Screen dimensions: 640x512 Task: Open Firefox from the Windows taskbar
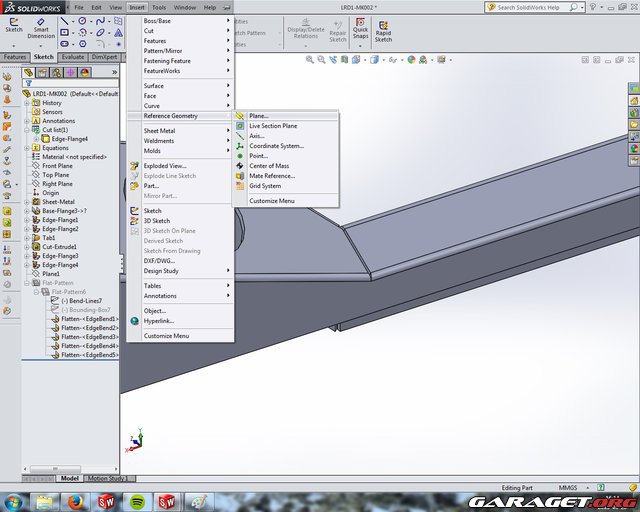75,501
